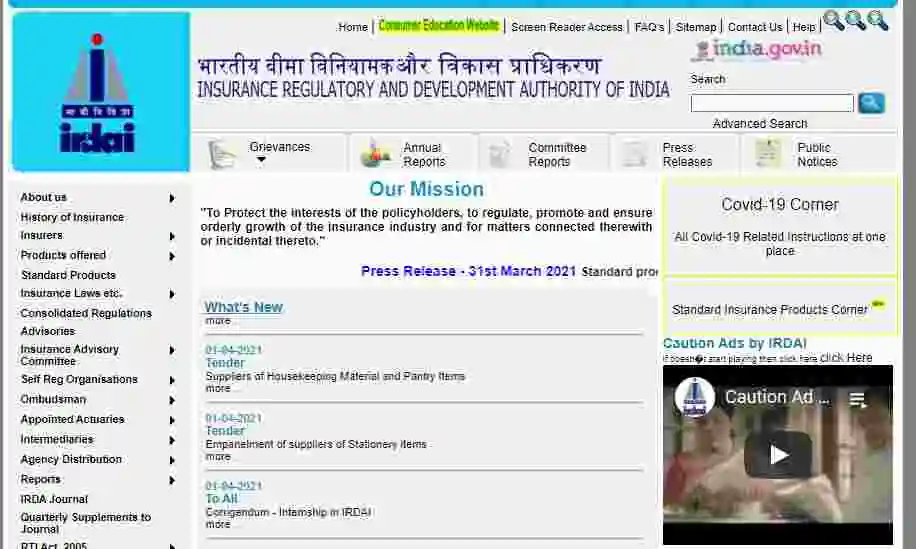916x549 pixels.
Task: Open Quarterly Supplements to Journal
Action: [x=85, y=523]
